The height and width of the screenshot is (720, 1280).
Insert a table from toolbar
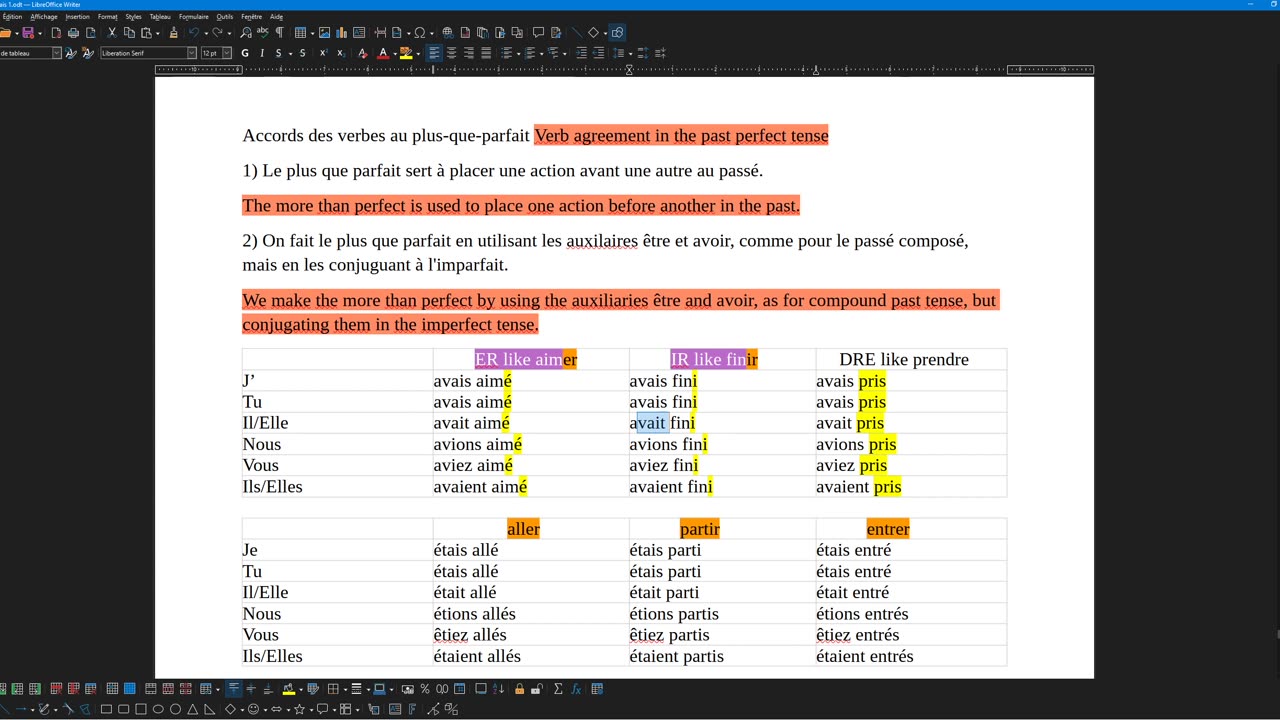point(300,33)
